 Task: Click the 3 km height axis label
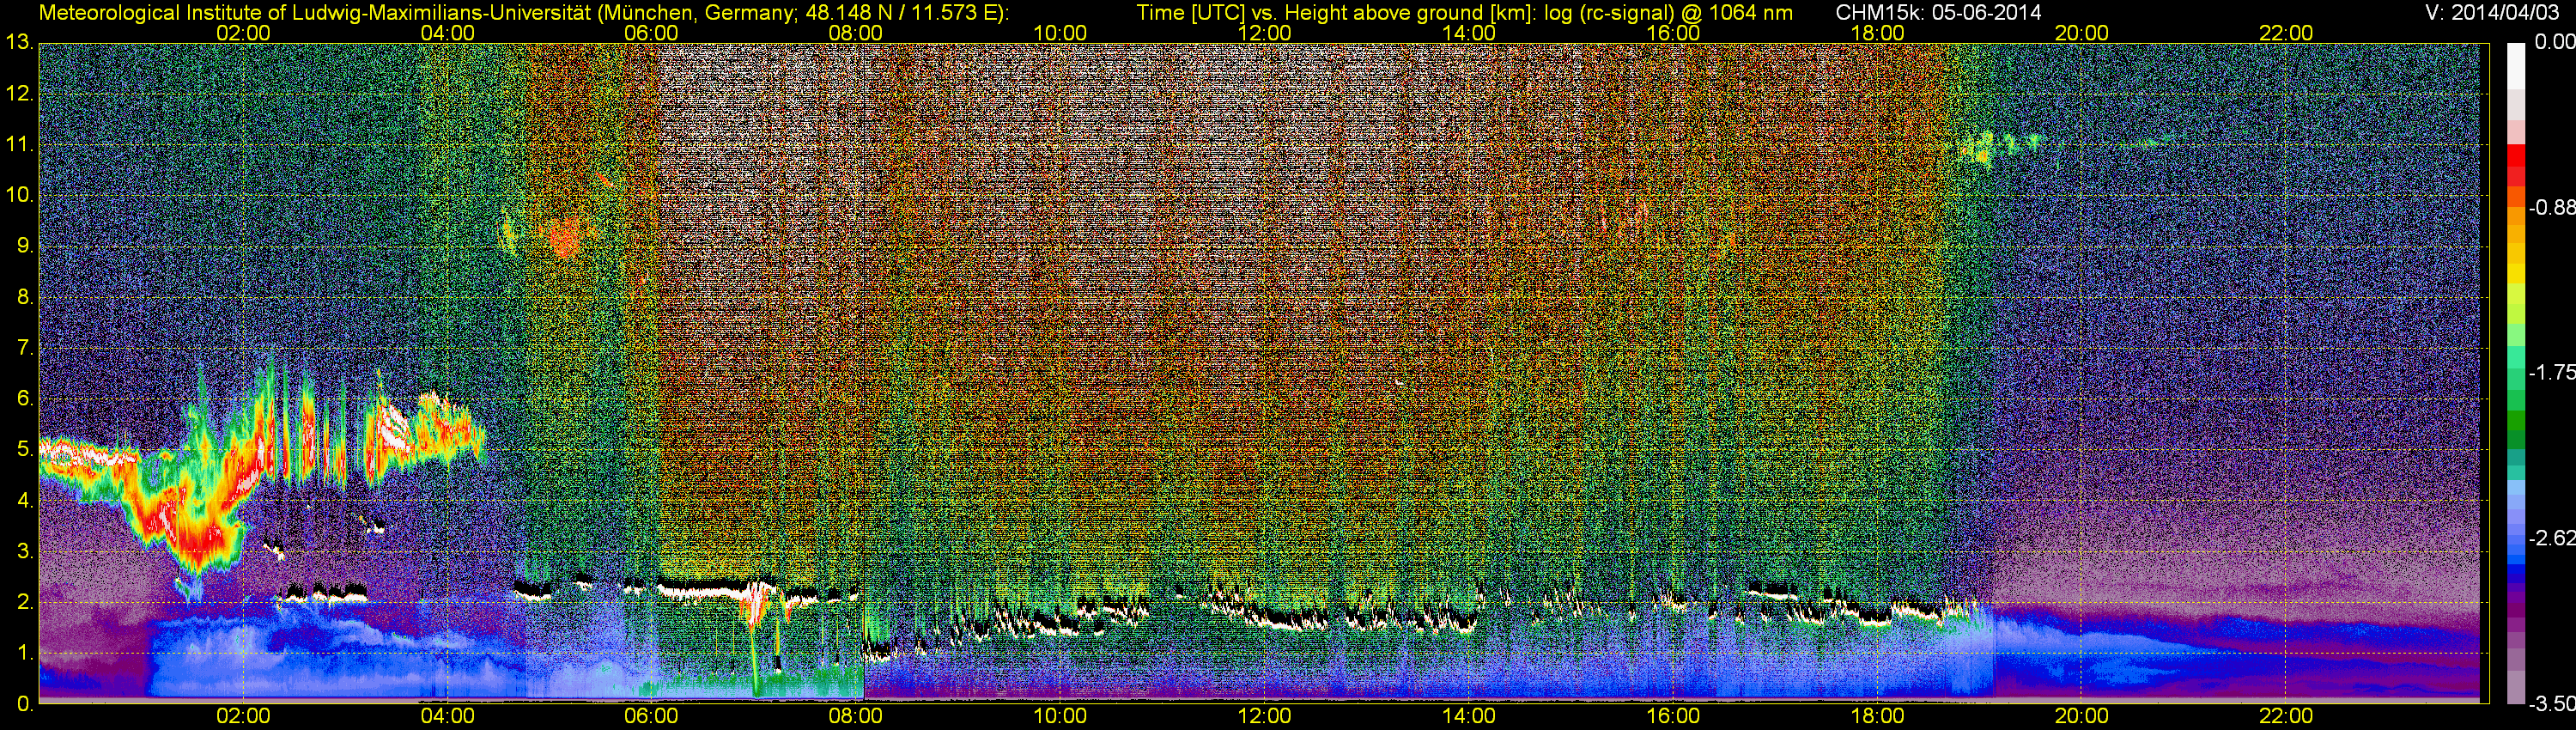tap(24, 551)
